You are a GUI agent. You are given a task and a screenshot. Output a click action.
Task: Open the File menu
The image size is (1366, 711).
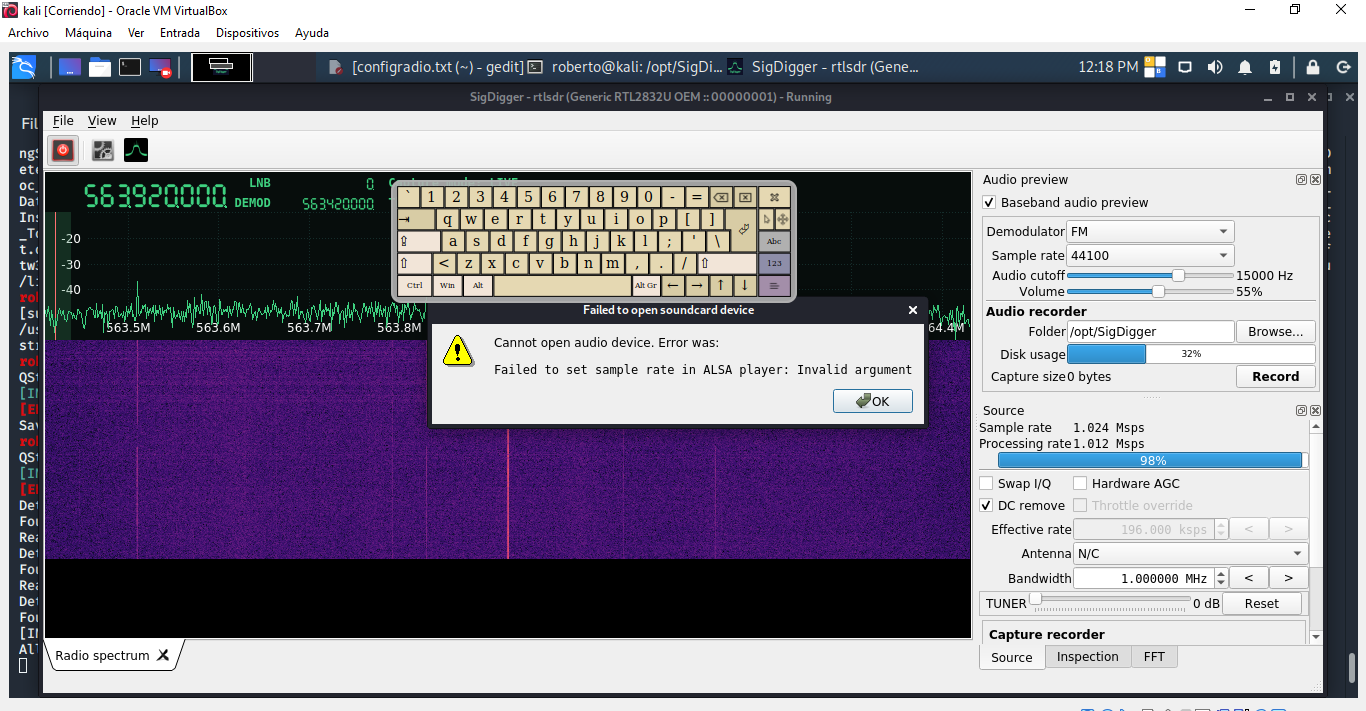(63, 120)
